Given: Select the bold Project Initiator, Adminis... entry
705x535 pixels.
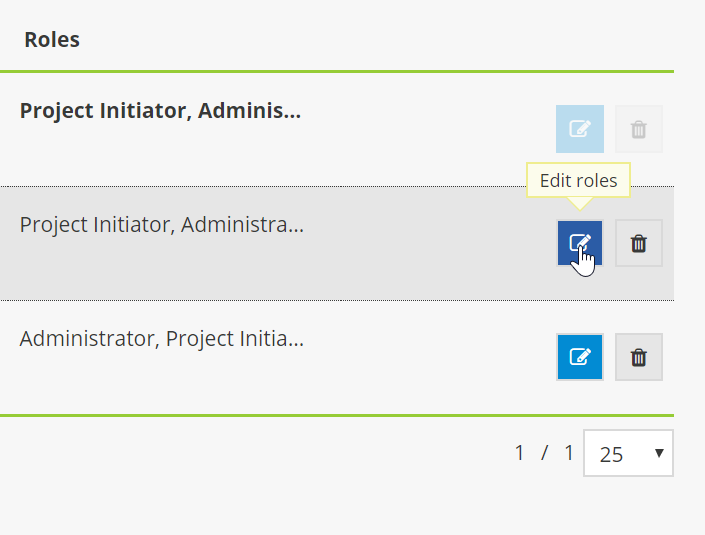Looking at the screenshot, I should click(160, 110).
